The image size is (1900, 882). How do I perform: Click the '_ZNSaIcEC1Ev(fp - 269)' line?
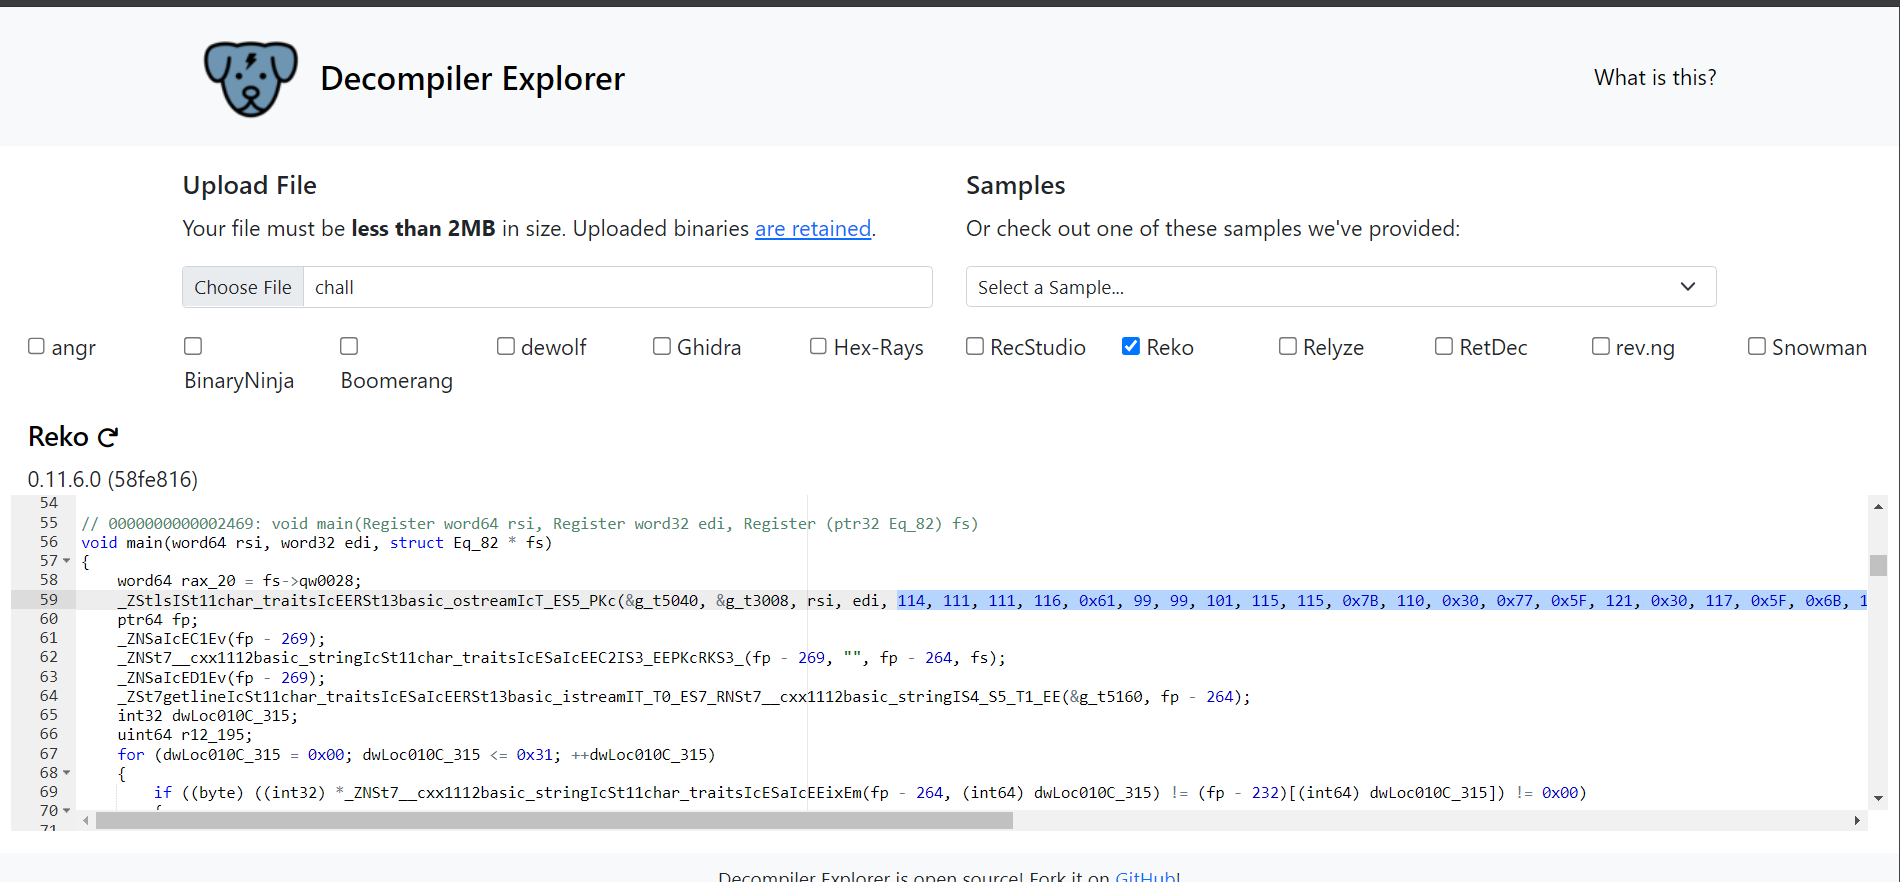(x=221, y=639)
